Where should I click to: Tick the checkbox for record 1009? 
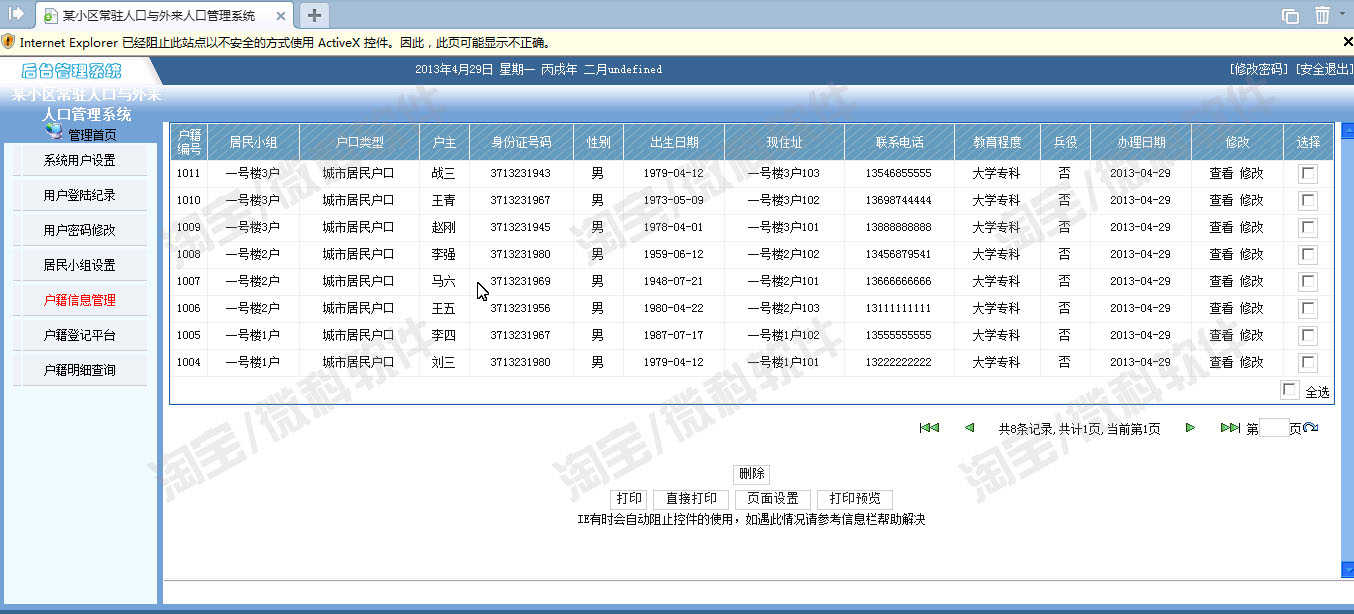point(1308,227)
